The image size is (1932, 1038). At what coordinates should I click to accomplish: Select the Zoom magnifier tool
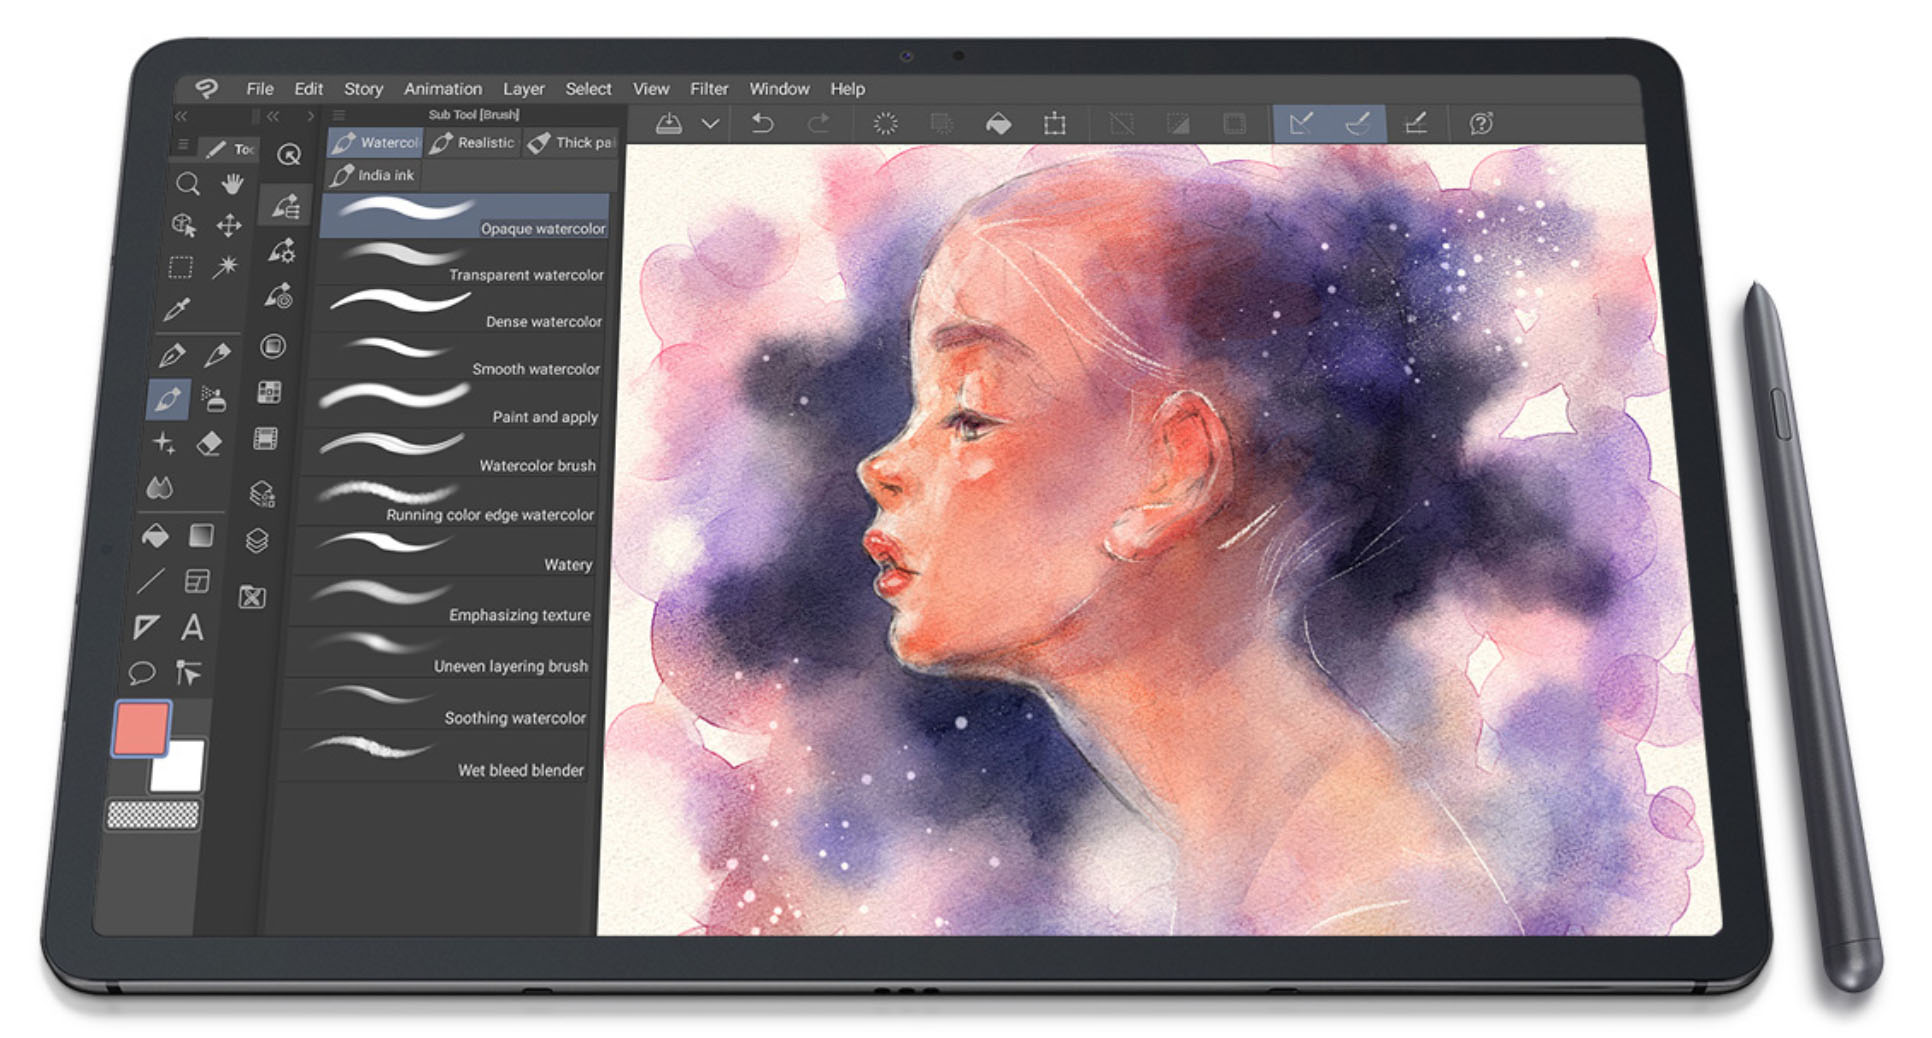[187, 184]
